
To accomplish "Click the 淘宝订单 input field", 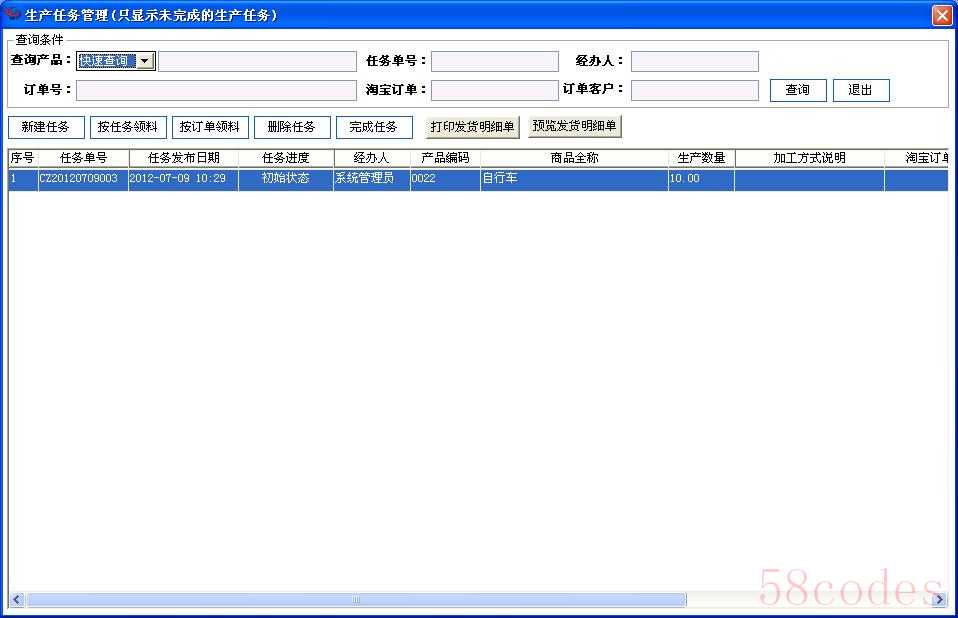I will point(495,91).
